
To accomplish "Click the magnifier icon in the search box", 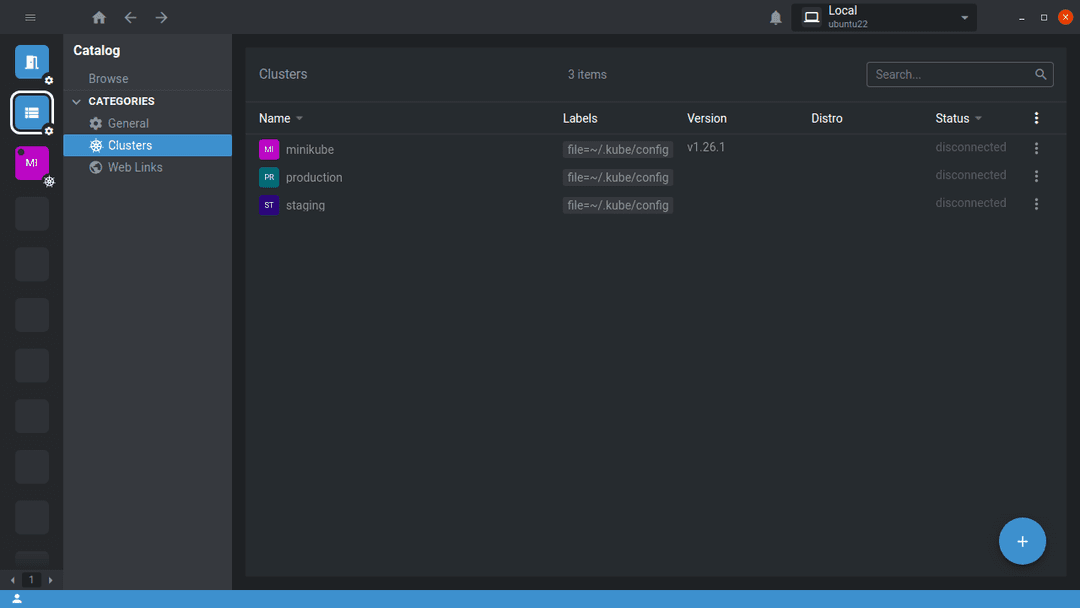I will pos(1041,74).
